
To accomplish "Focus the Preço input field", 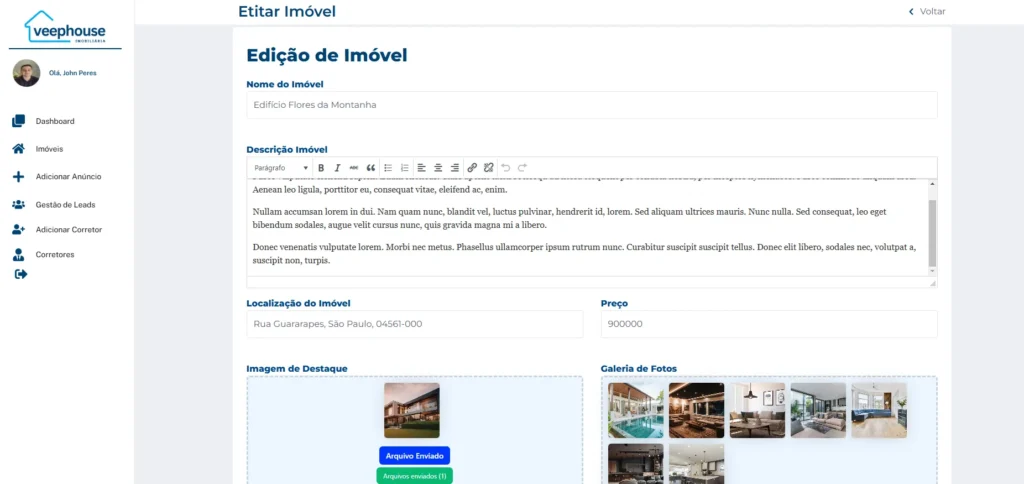I will (768, 324).
